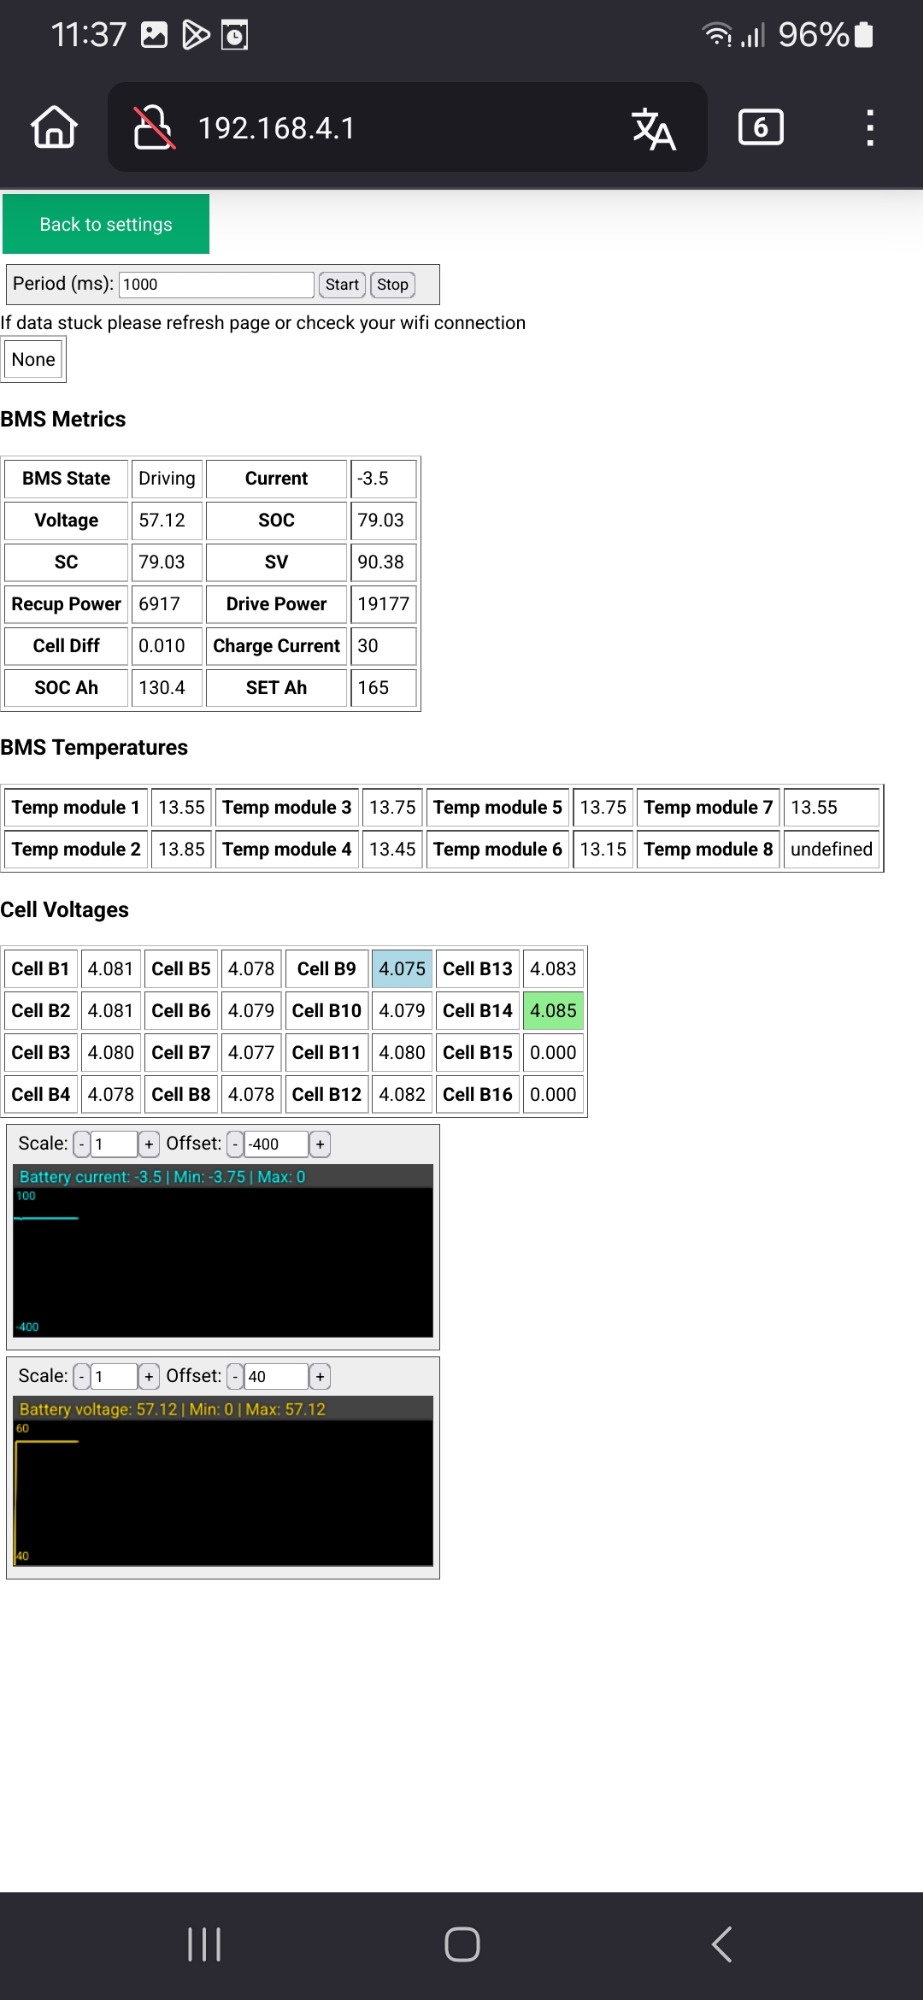Image resolution: width=923 pixels, height=2000 pixels.
Task: Increase the battery current graph scale
Action: (x=149, y=1144)
